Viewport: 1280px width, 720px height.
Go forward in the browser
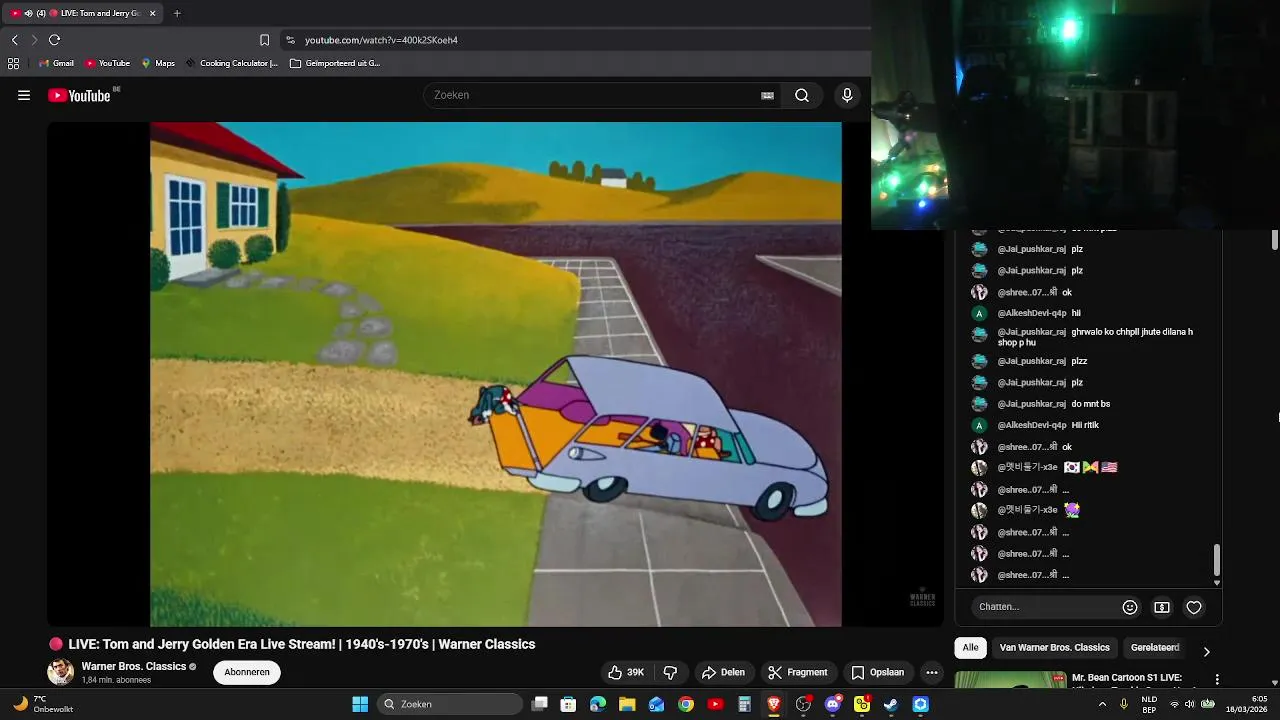[x=34, y=40]
